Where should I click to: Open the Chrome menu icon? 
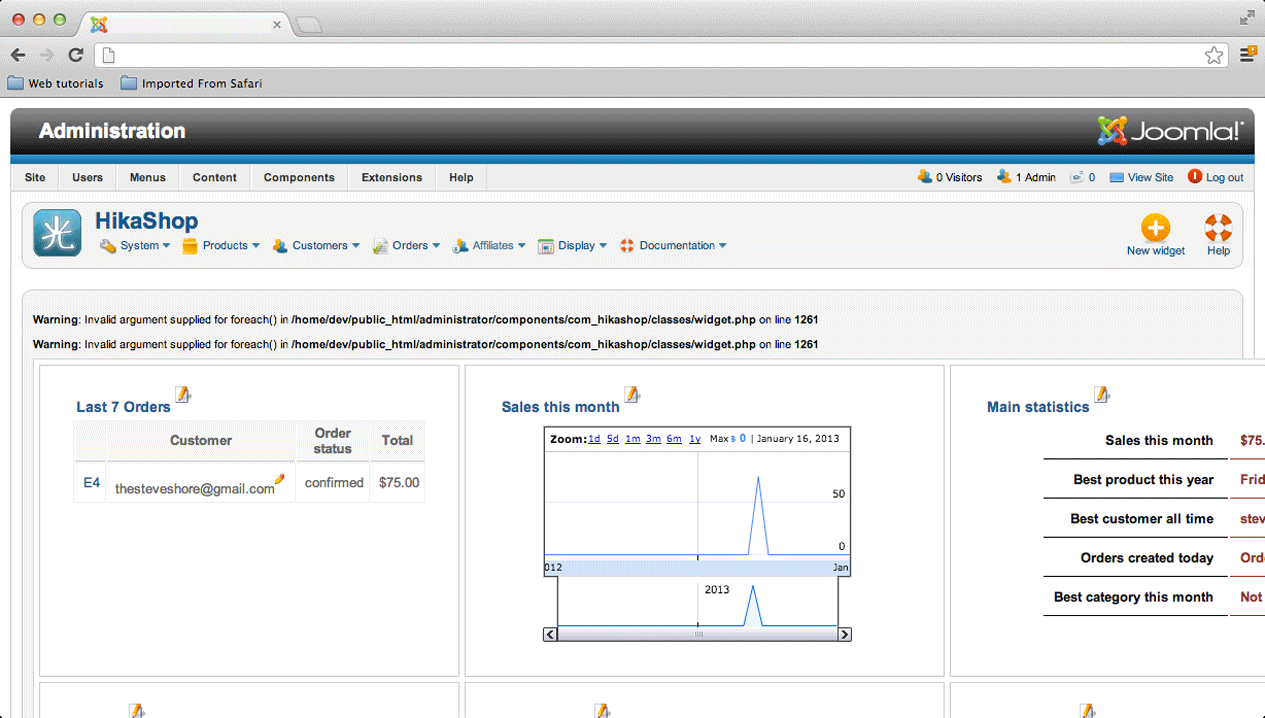tap(1248, 55)
